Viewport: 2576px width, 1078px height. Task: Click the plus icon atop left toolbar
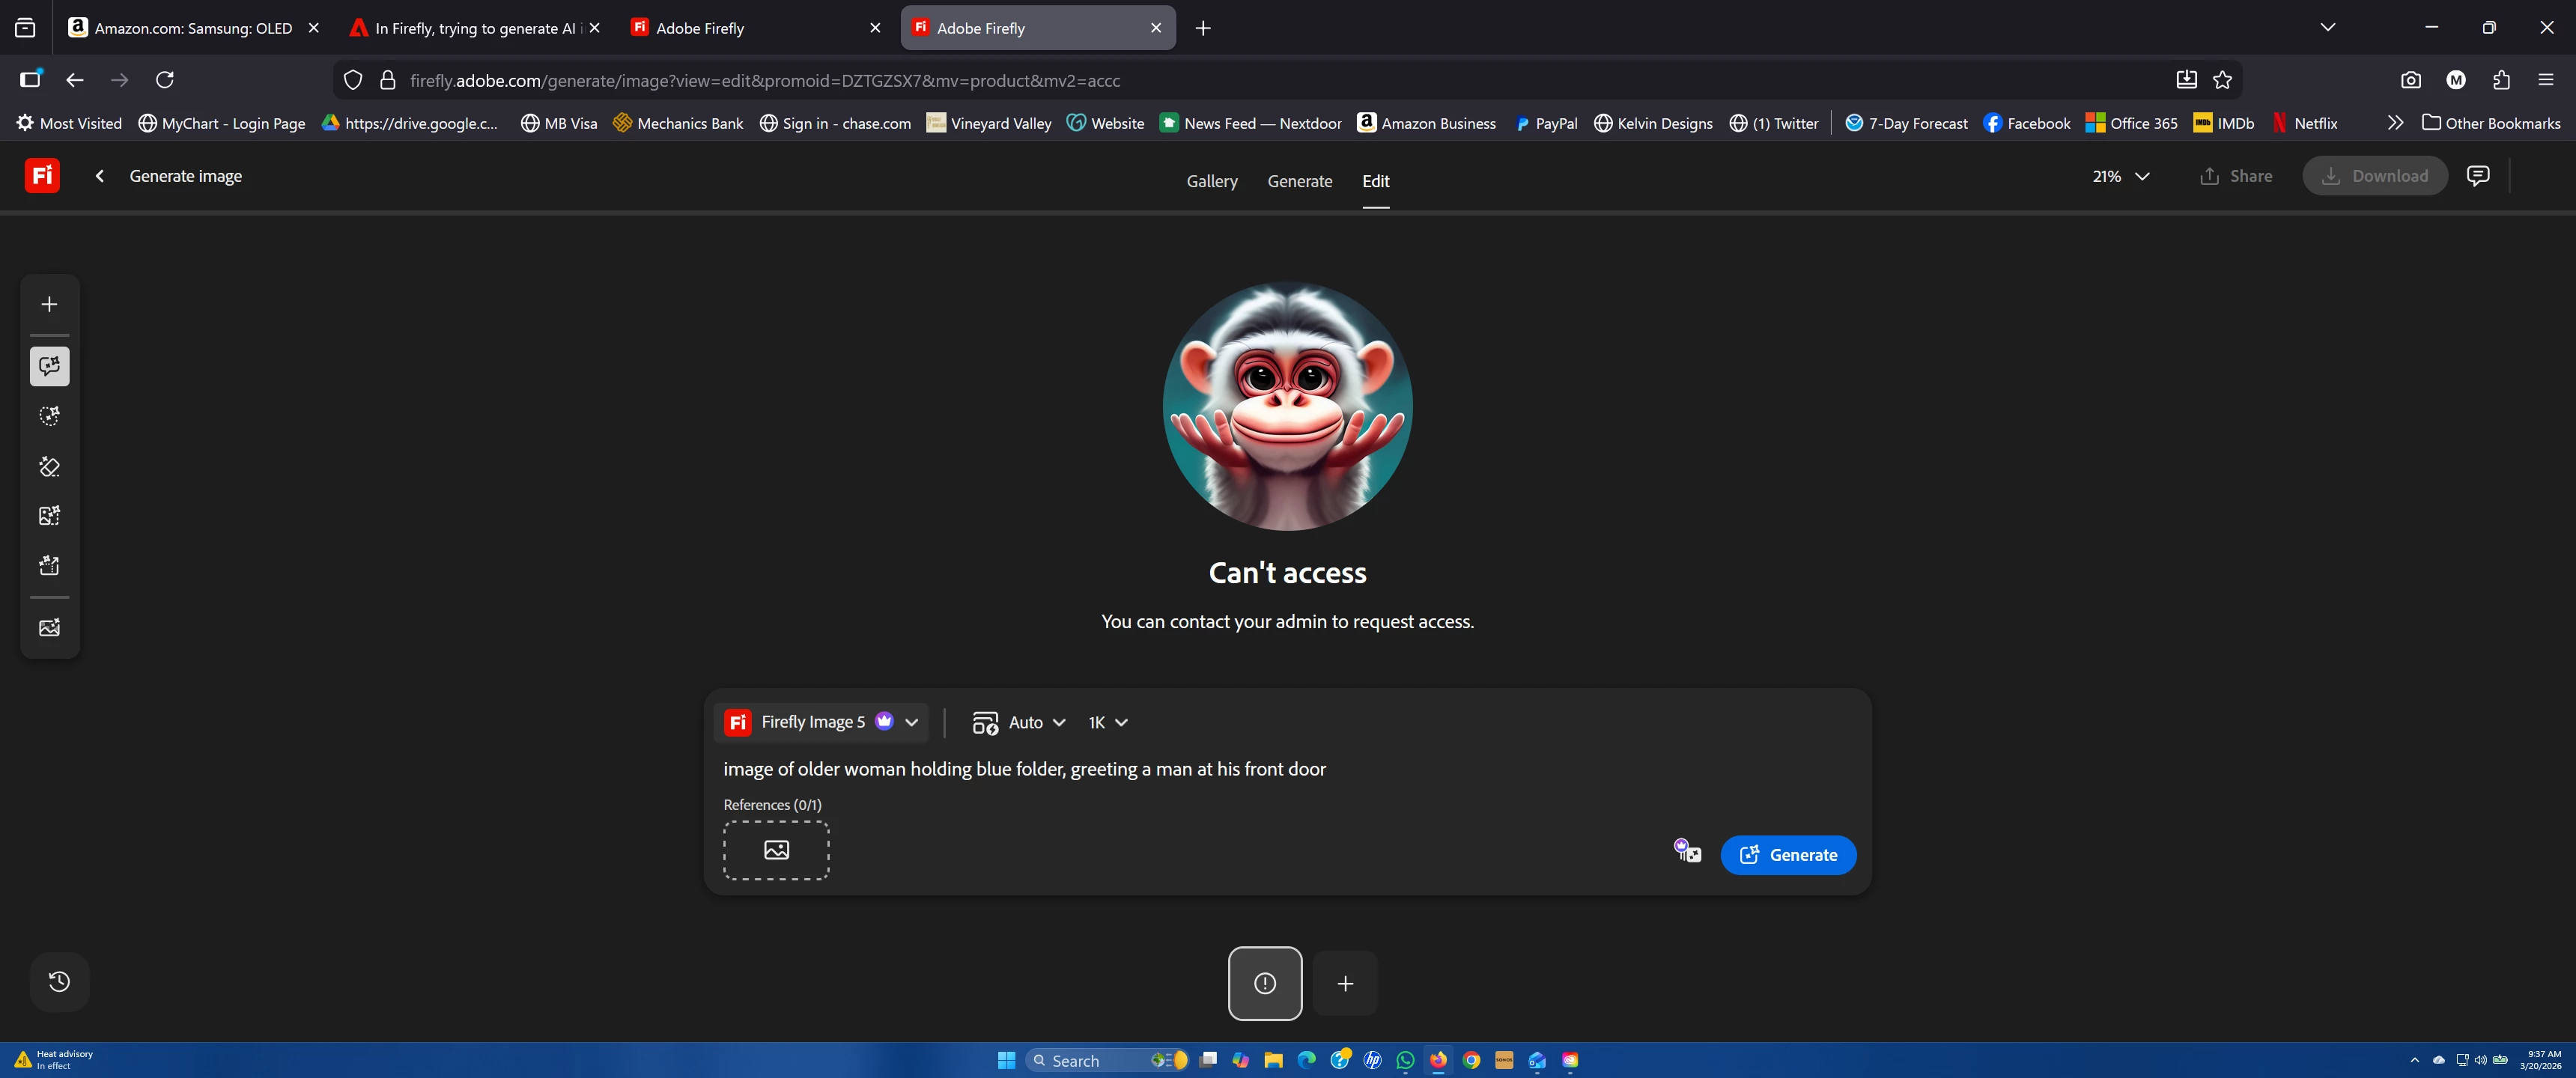(x=49, y=304)
